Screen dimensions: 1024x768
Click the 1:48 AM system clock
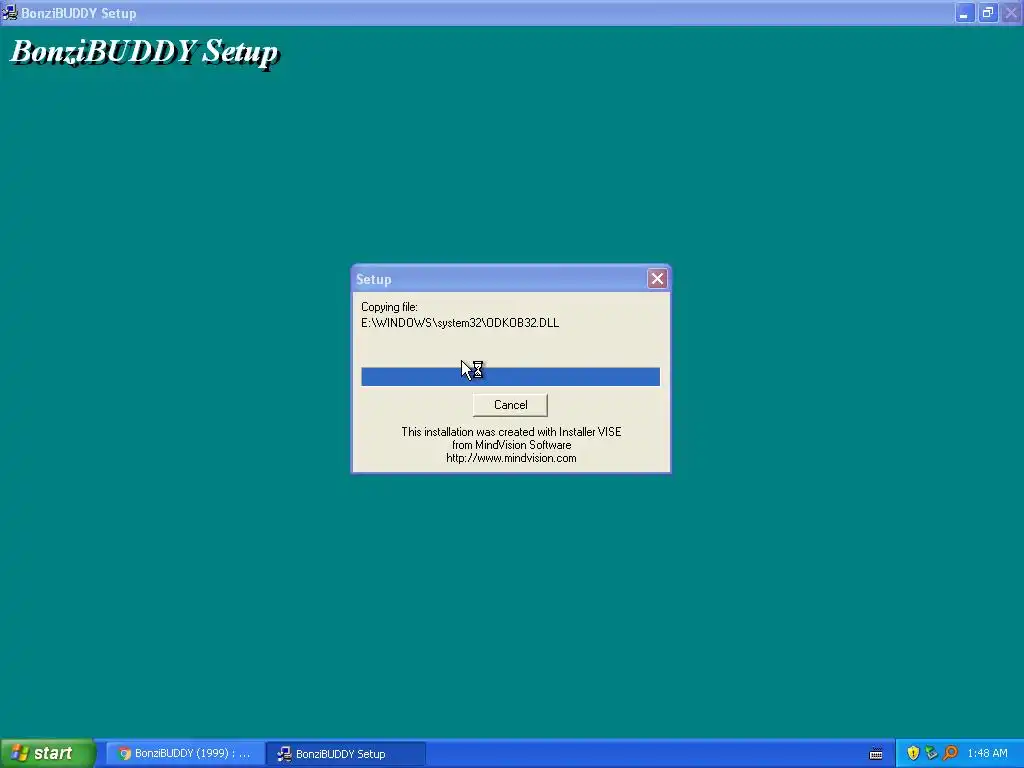[987, 754]
